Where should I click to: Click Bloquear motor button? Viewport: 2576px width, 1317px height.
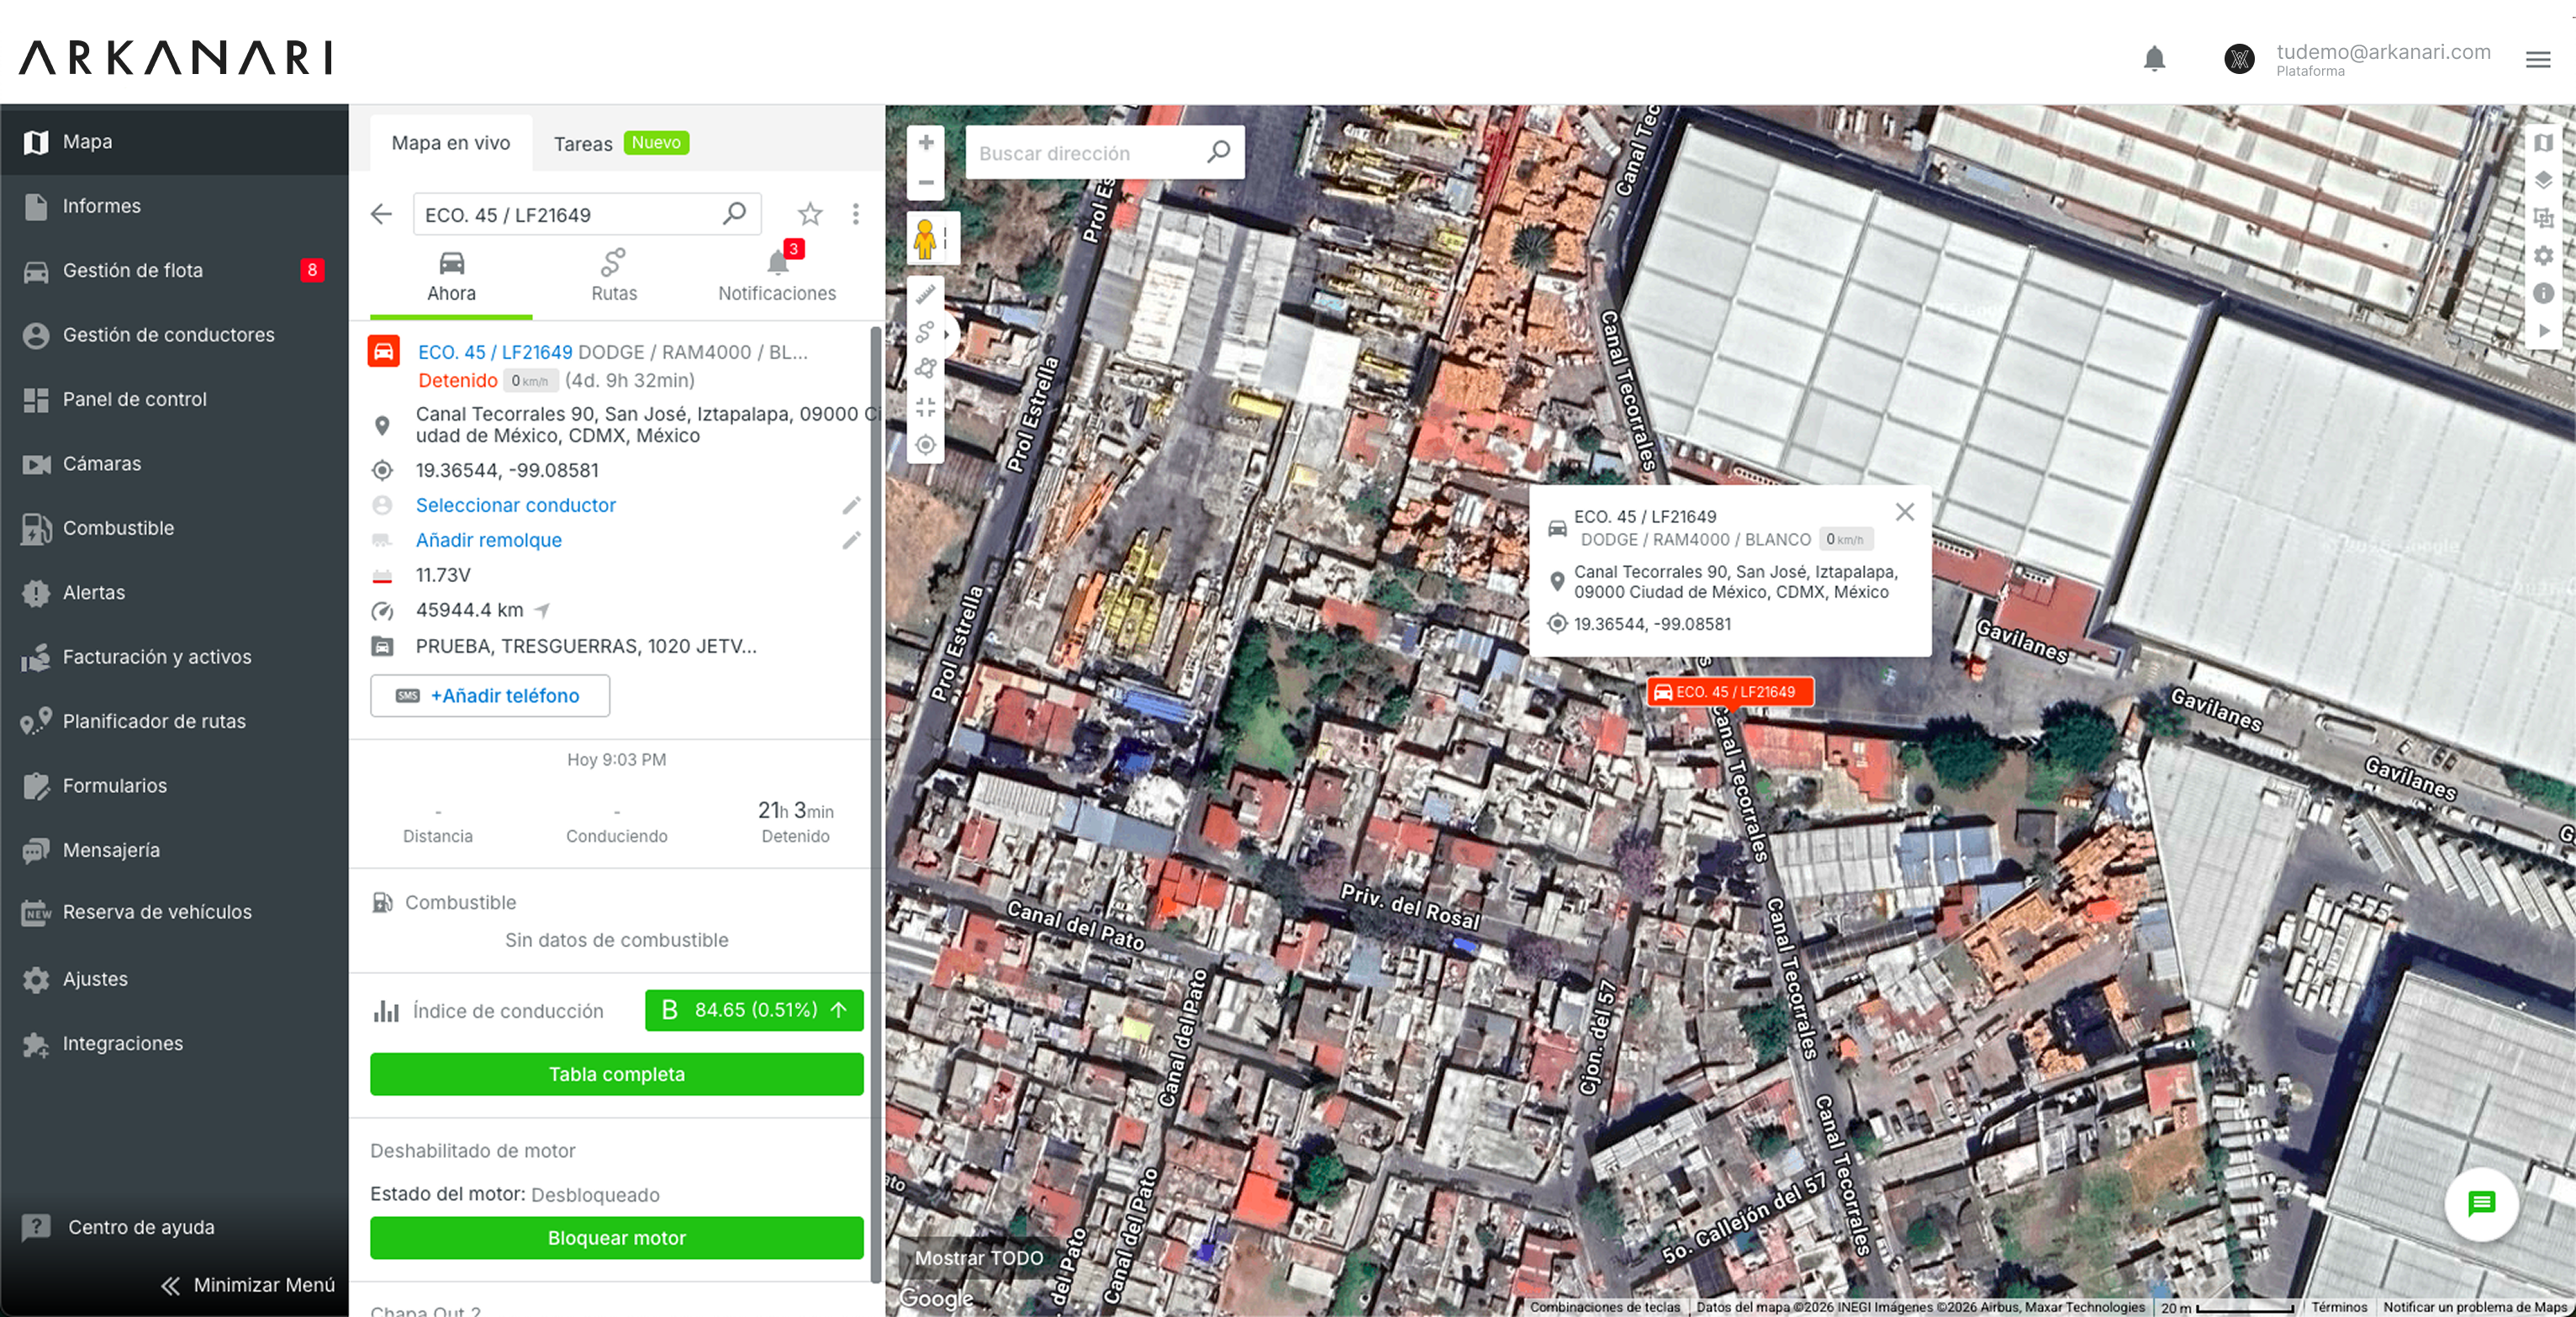pos(615,1238)
